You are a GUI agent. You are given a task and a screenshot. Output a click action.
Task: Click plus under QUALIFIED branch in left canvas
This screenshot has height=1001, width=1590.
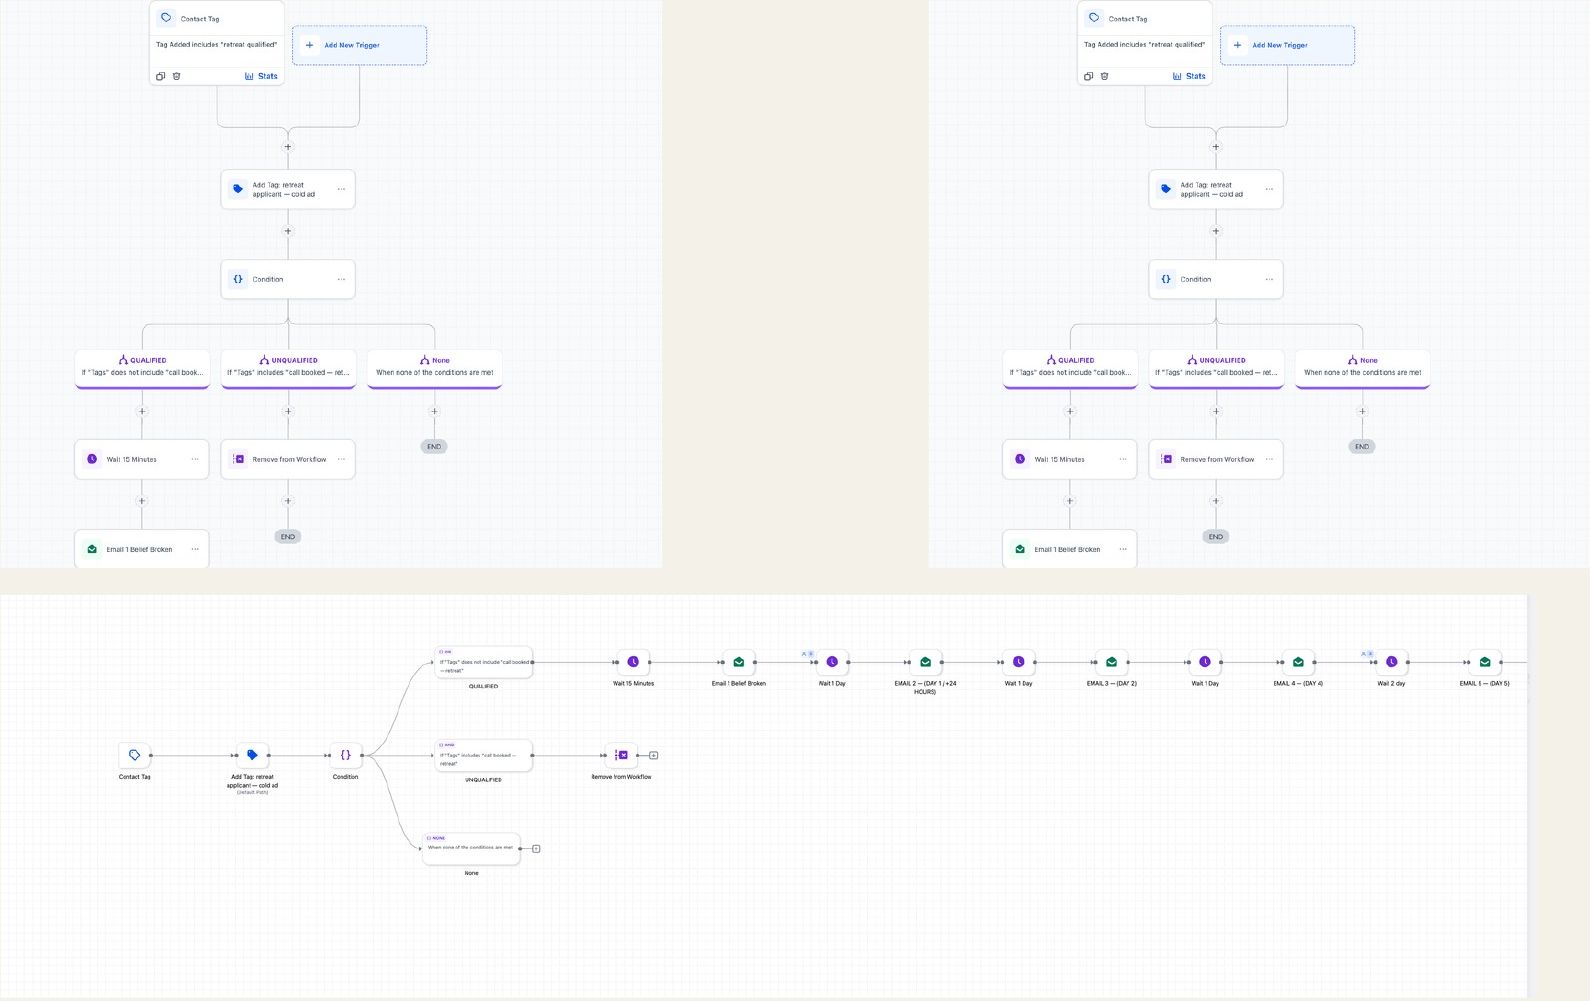pos(142,411)
